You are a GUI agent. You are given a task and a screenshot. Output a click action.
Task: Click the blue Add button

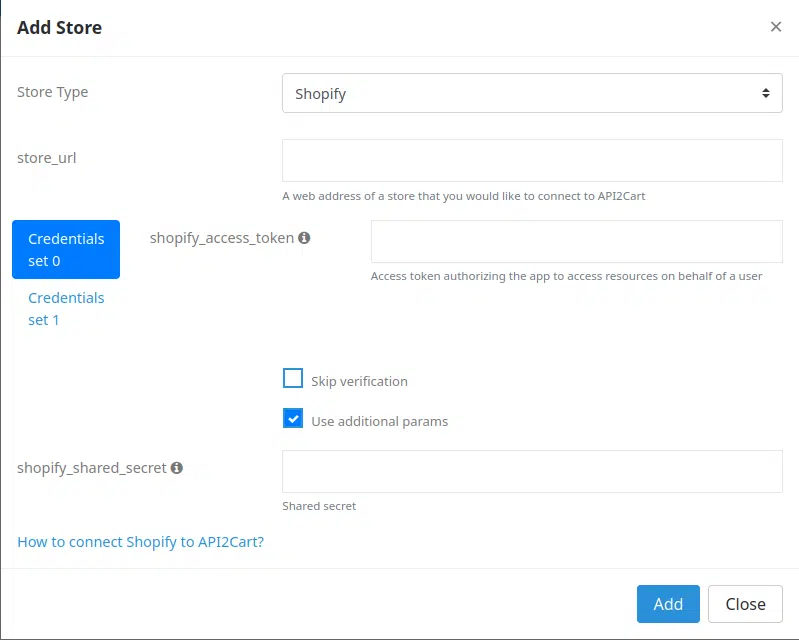point(668,604)
